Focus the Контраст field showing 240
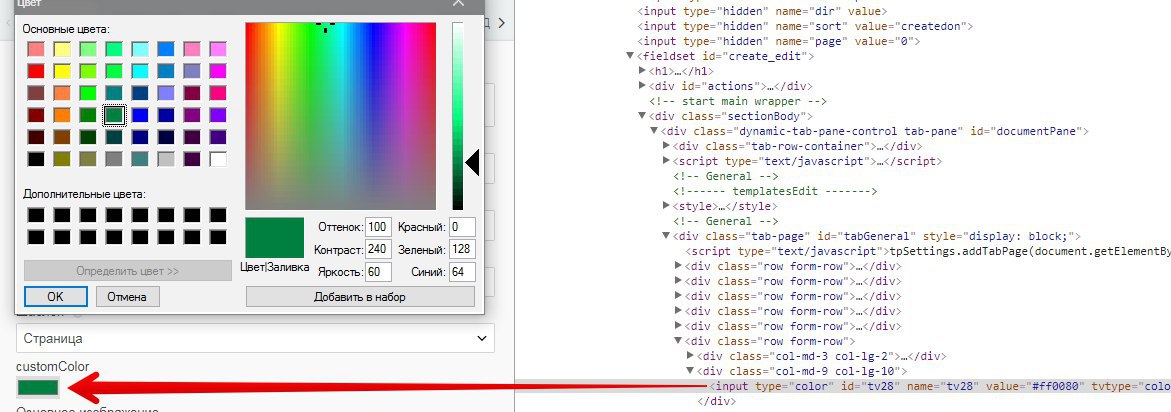Screen dimensions: 1171x412 pyautogui.click(x=379, y=249)
